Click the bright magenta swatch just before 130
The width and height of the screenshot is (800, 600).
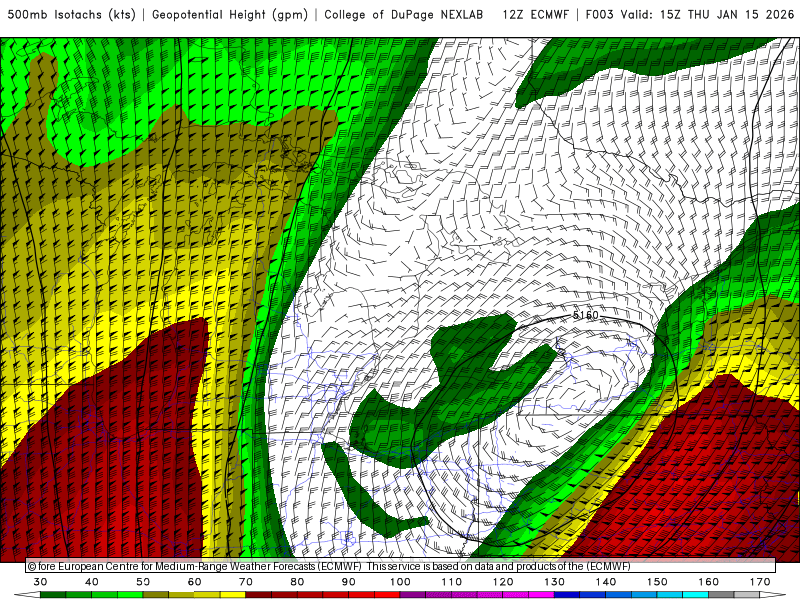[x=541, y=595]
